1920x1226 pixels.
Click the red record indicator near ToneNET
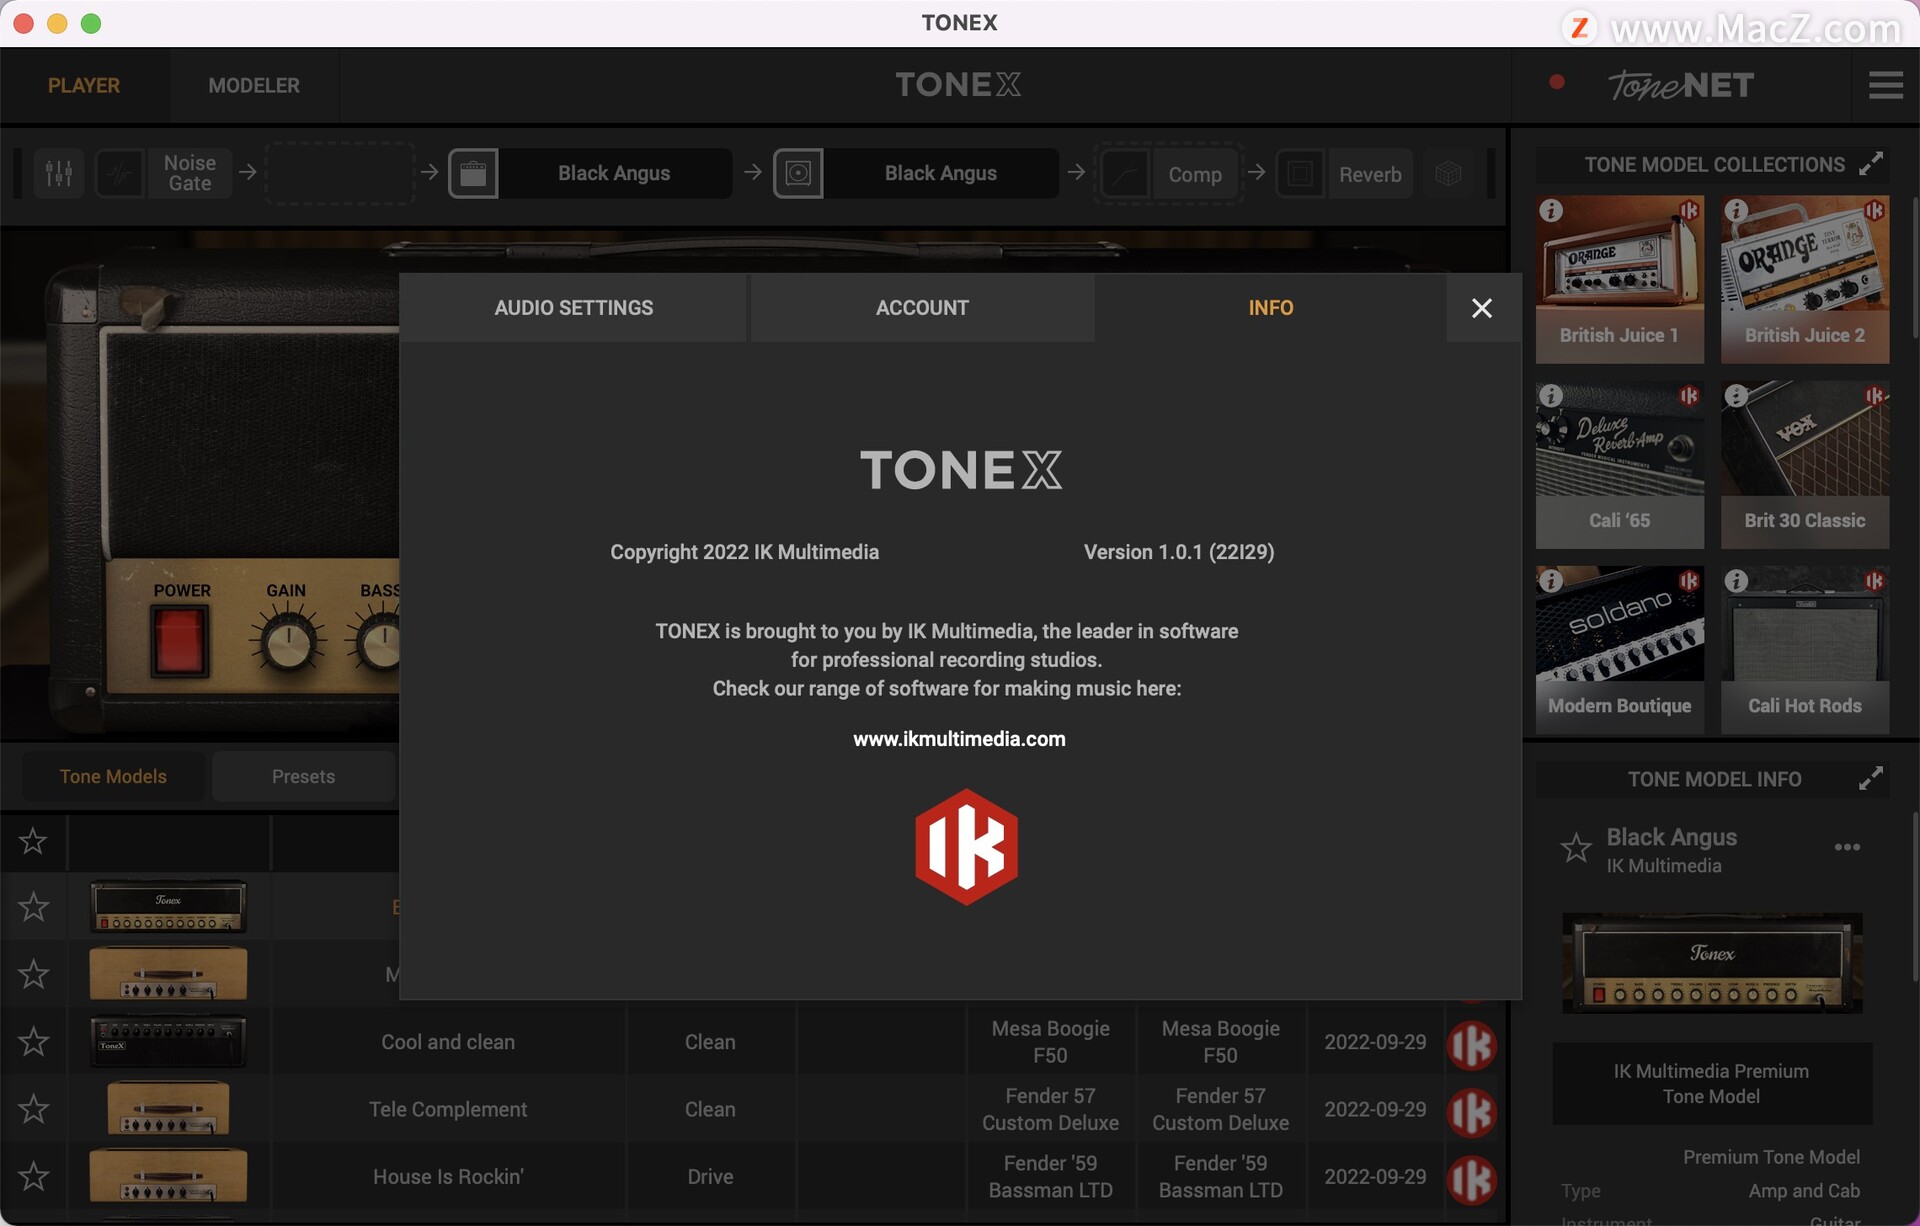click(1556, 82)
